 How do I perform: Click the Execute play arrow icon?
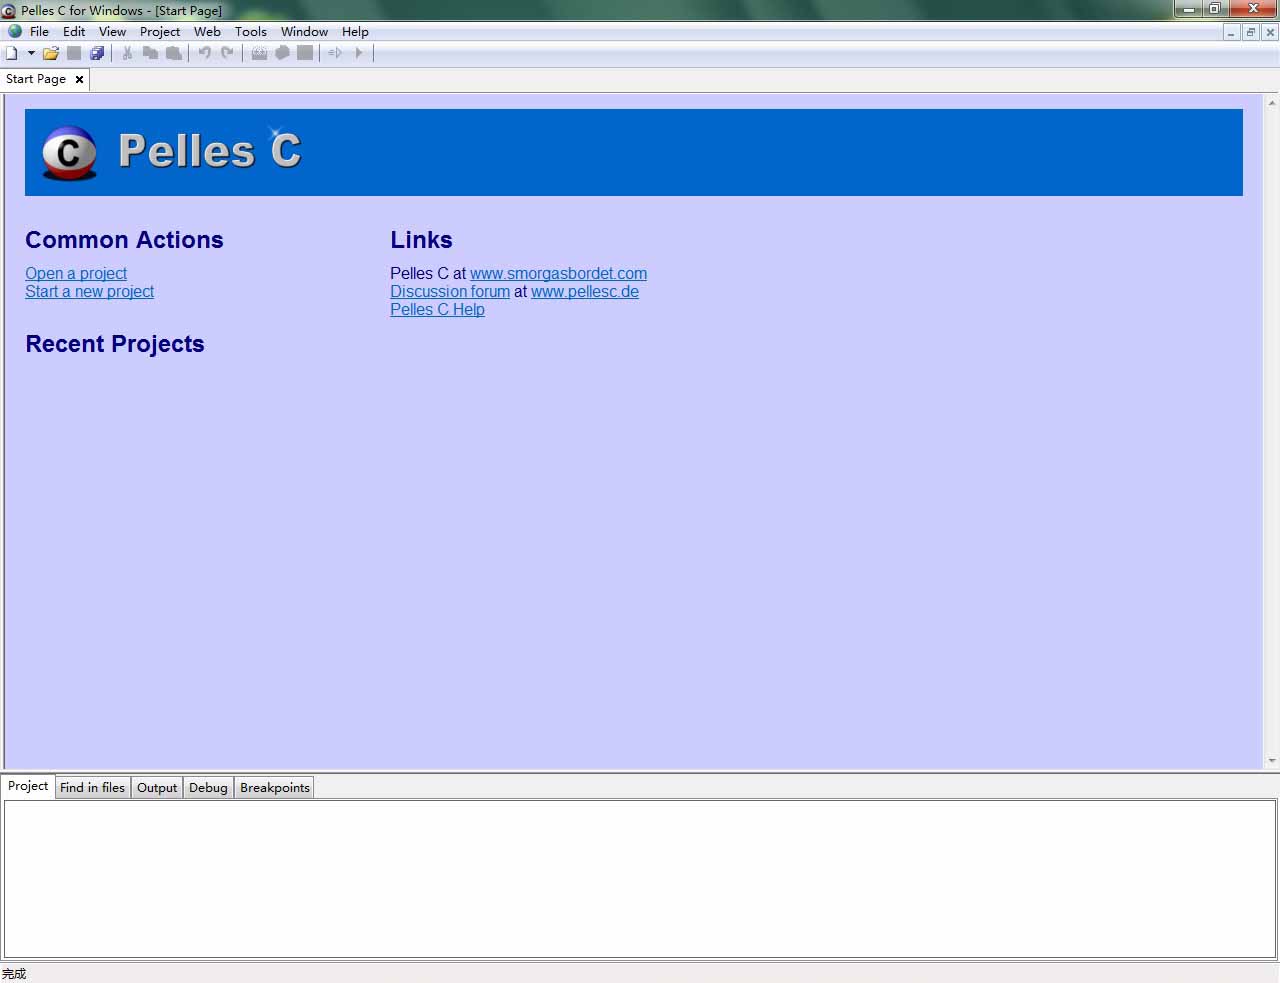pyautogui.click(x=359, y=53)
